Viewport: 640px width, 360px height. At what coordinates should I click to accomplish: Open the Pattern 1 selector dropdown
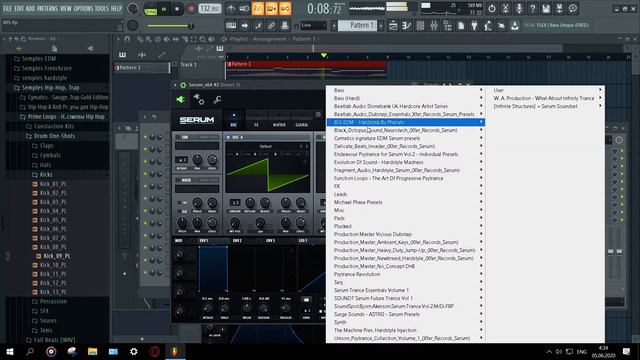point(358,26)
